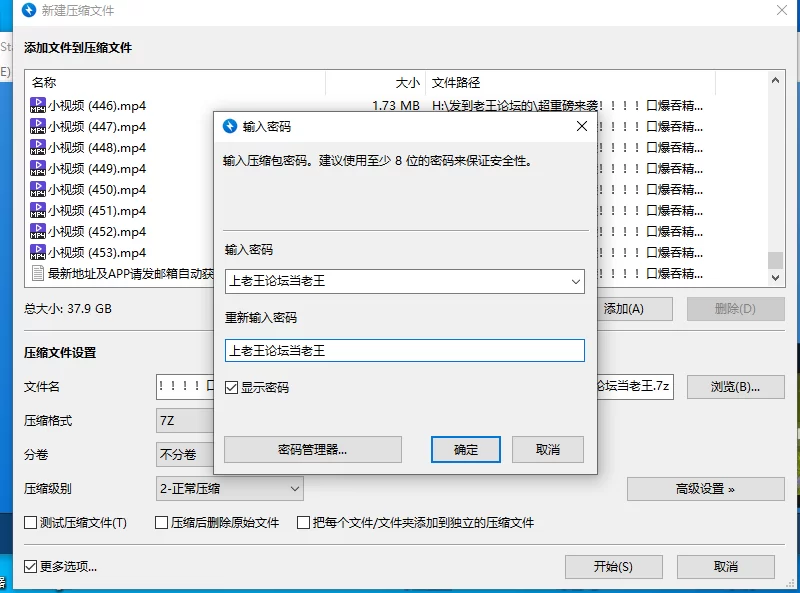This screenshot has width=800, height=593.
Task: Click the app logo in 新建压缩文件 title bar
Action: [29, 10]
